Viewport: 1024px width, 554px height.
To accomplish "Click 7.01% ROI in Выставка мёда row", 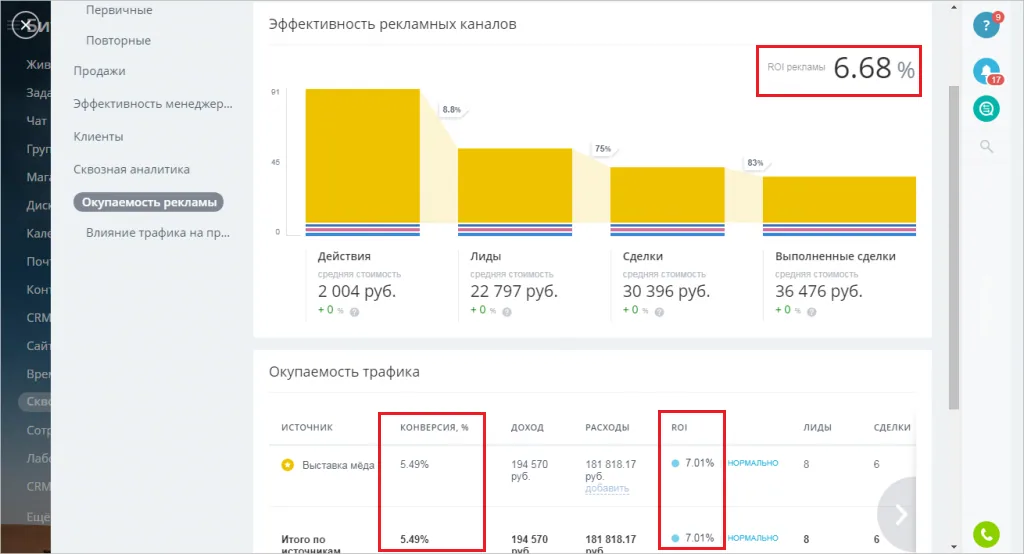I will (x=699, y=463).
